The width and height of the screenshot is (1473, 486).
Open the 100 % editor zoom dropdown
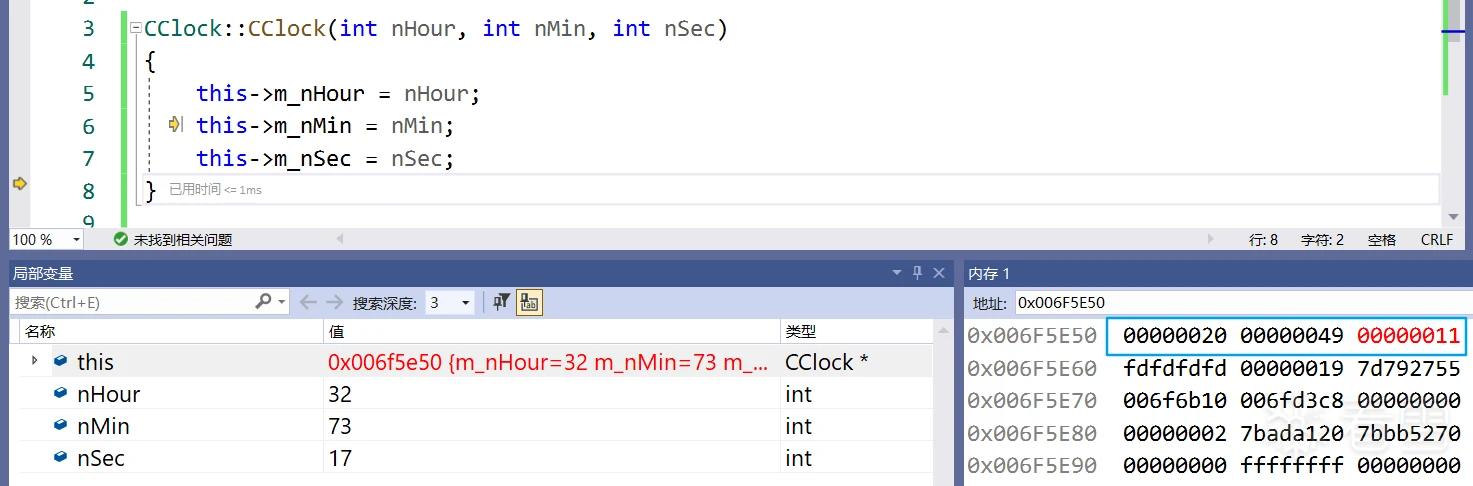[x=76, y=240]
